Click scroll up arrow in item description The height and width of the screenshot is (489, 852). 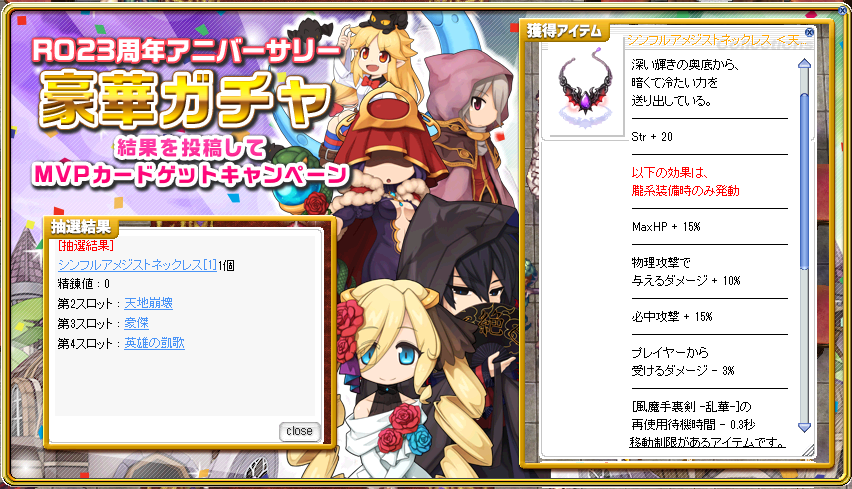click(x=804, y=64)
